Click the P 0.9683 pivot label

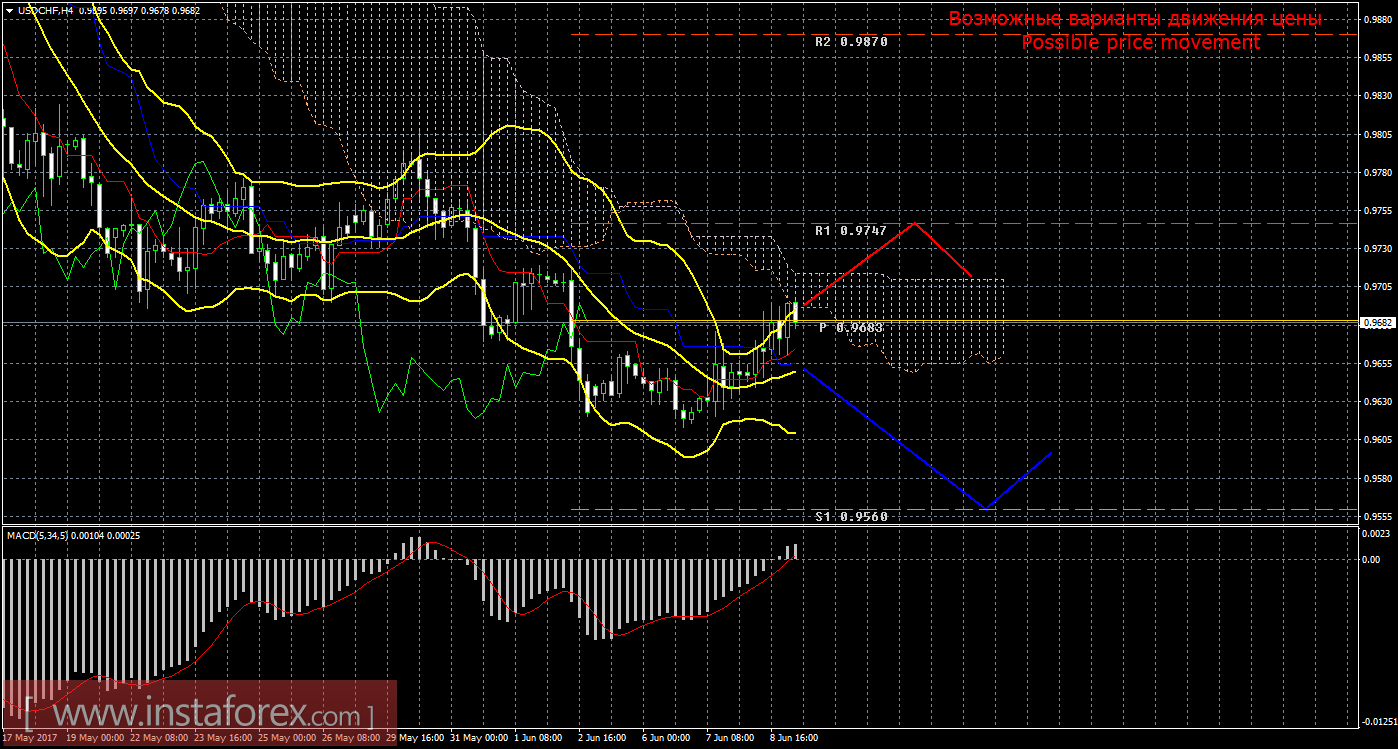point(851,328)
